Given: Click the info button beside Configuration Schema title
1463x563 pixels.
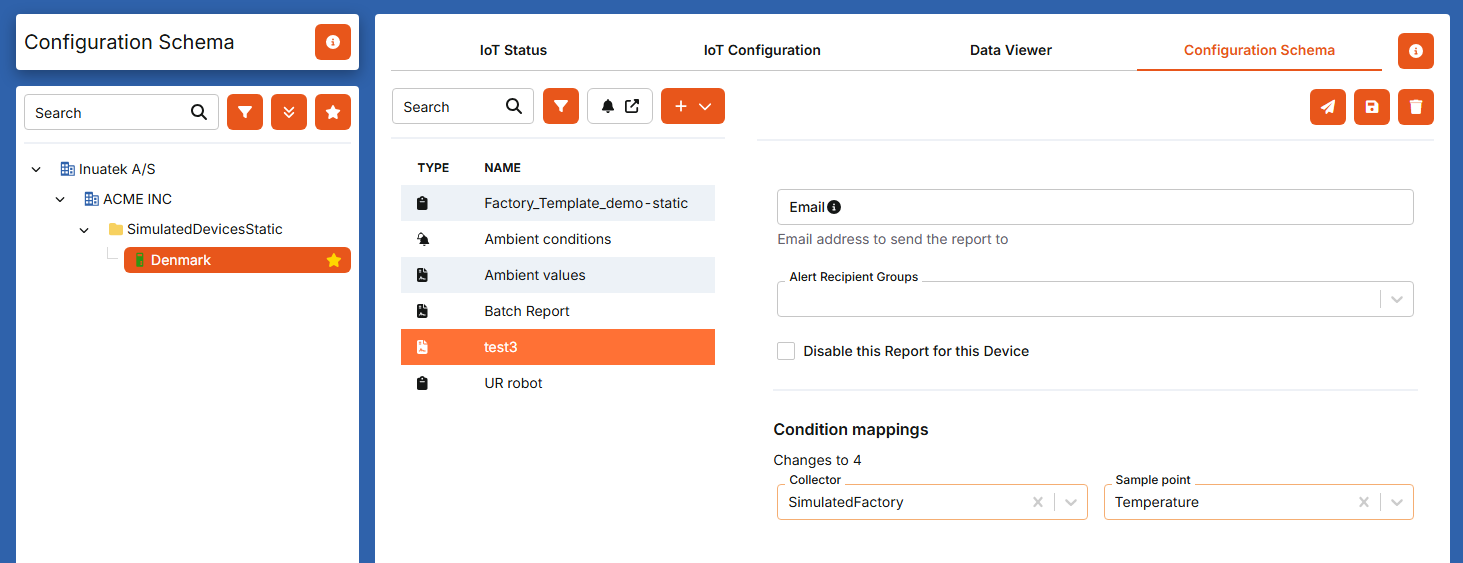Looking at the screenshot, I should coord(333,42).
